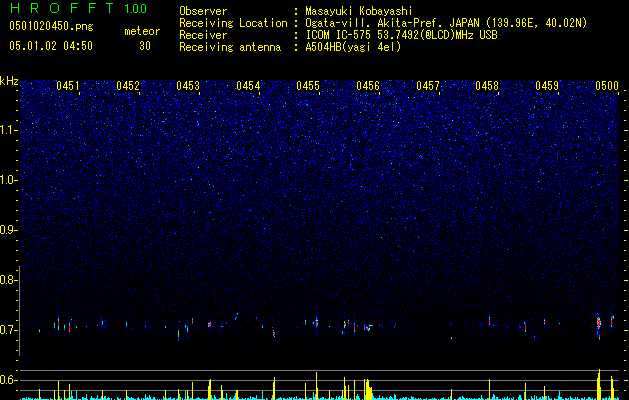The image size is (629, 400).
Task: Click the 0457 time marker
Action: (x=428, y=86)
